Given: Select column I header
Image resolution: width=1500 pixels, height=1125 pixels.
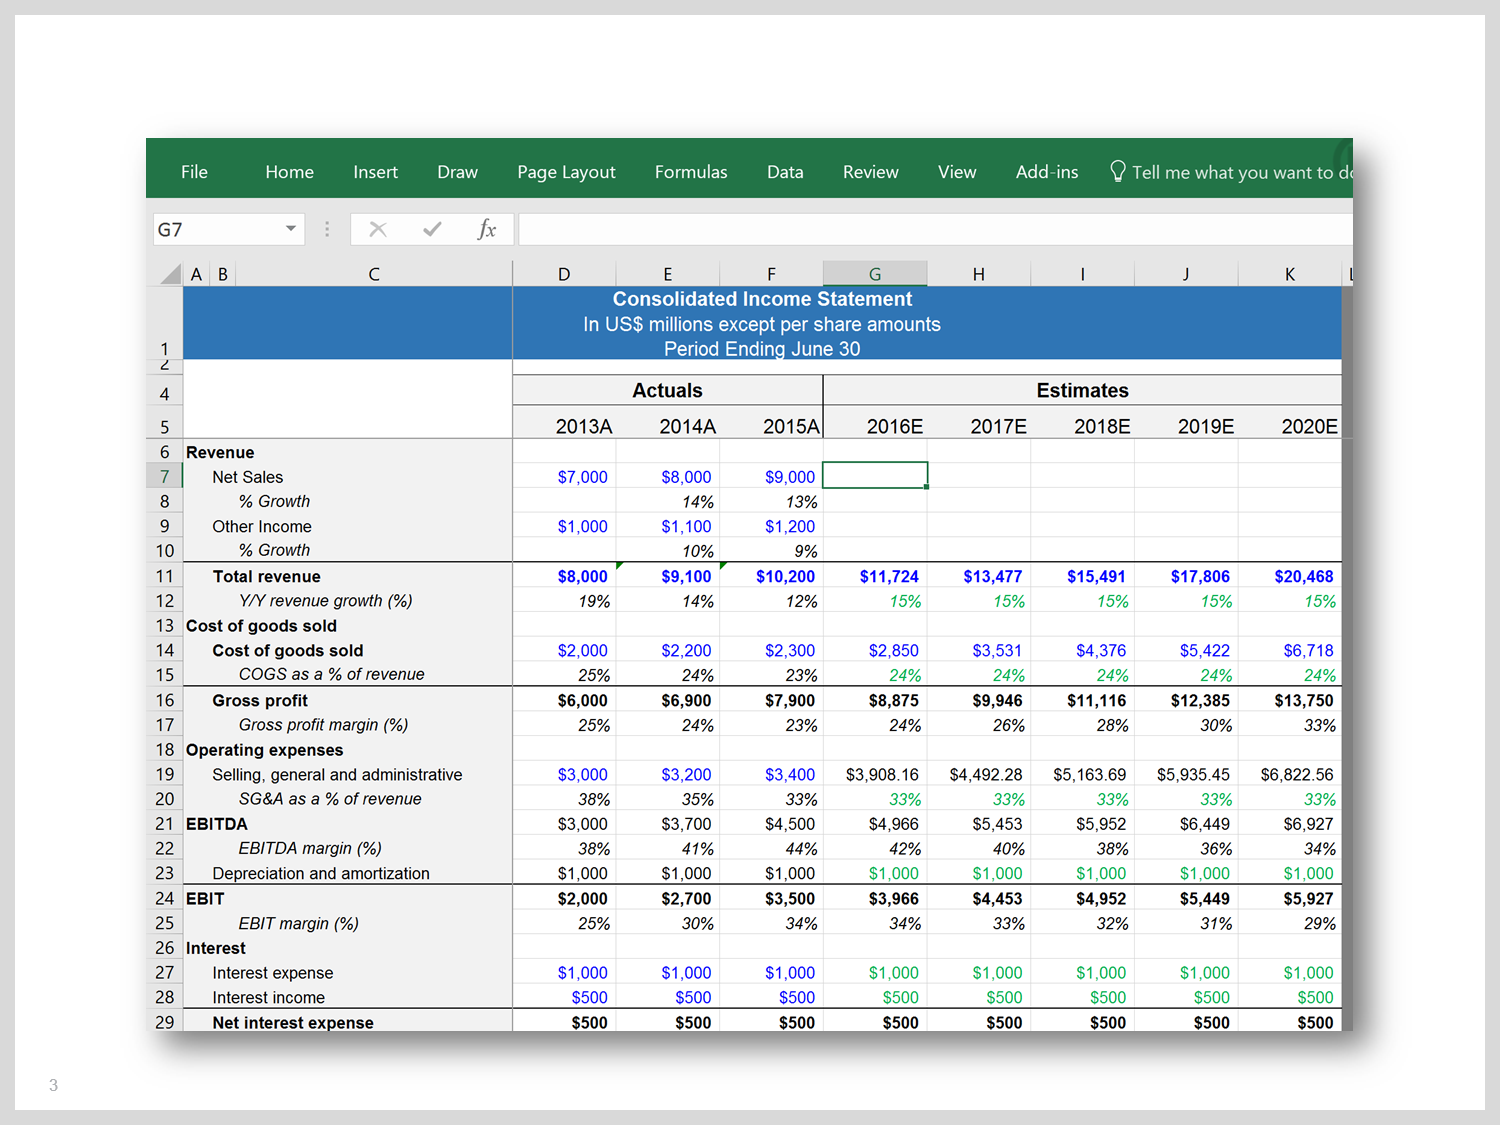Looking at the screenshot, I should point(1082,274).
